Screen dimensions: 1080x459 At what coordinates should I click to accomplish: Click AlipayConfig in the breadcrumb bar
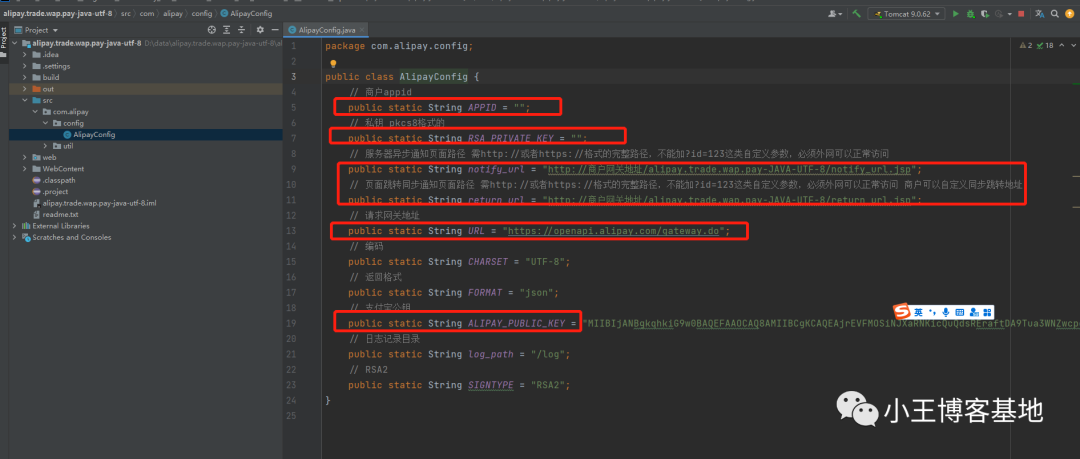click(246, 13)
